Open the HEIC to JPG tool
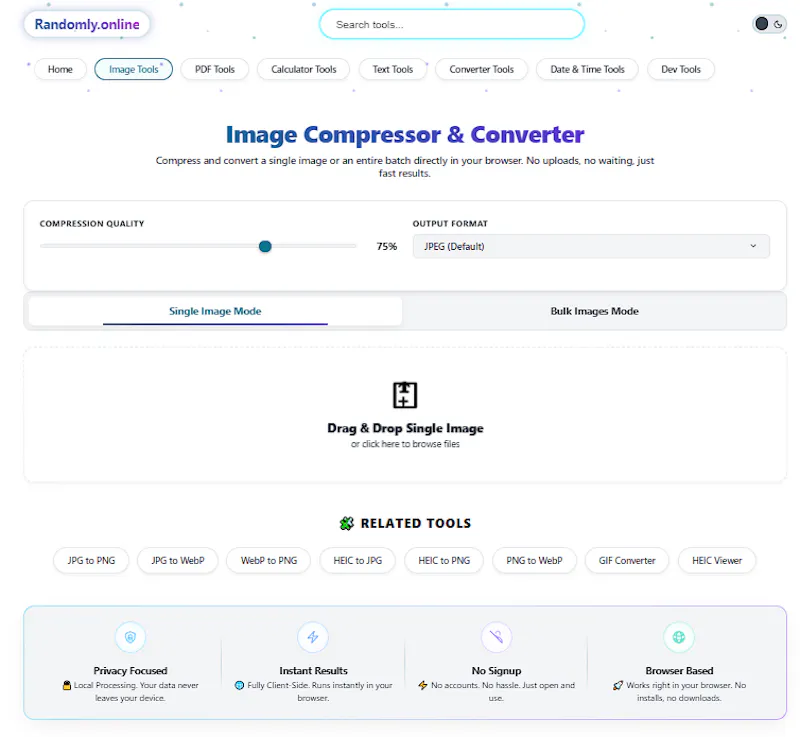Image resolution: width=800 pixels, height=737 pixels. tap(358, 561)
